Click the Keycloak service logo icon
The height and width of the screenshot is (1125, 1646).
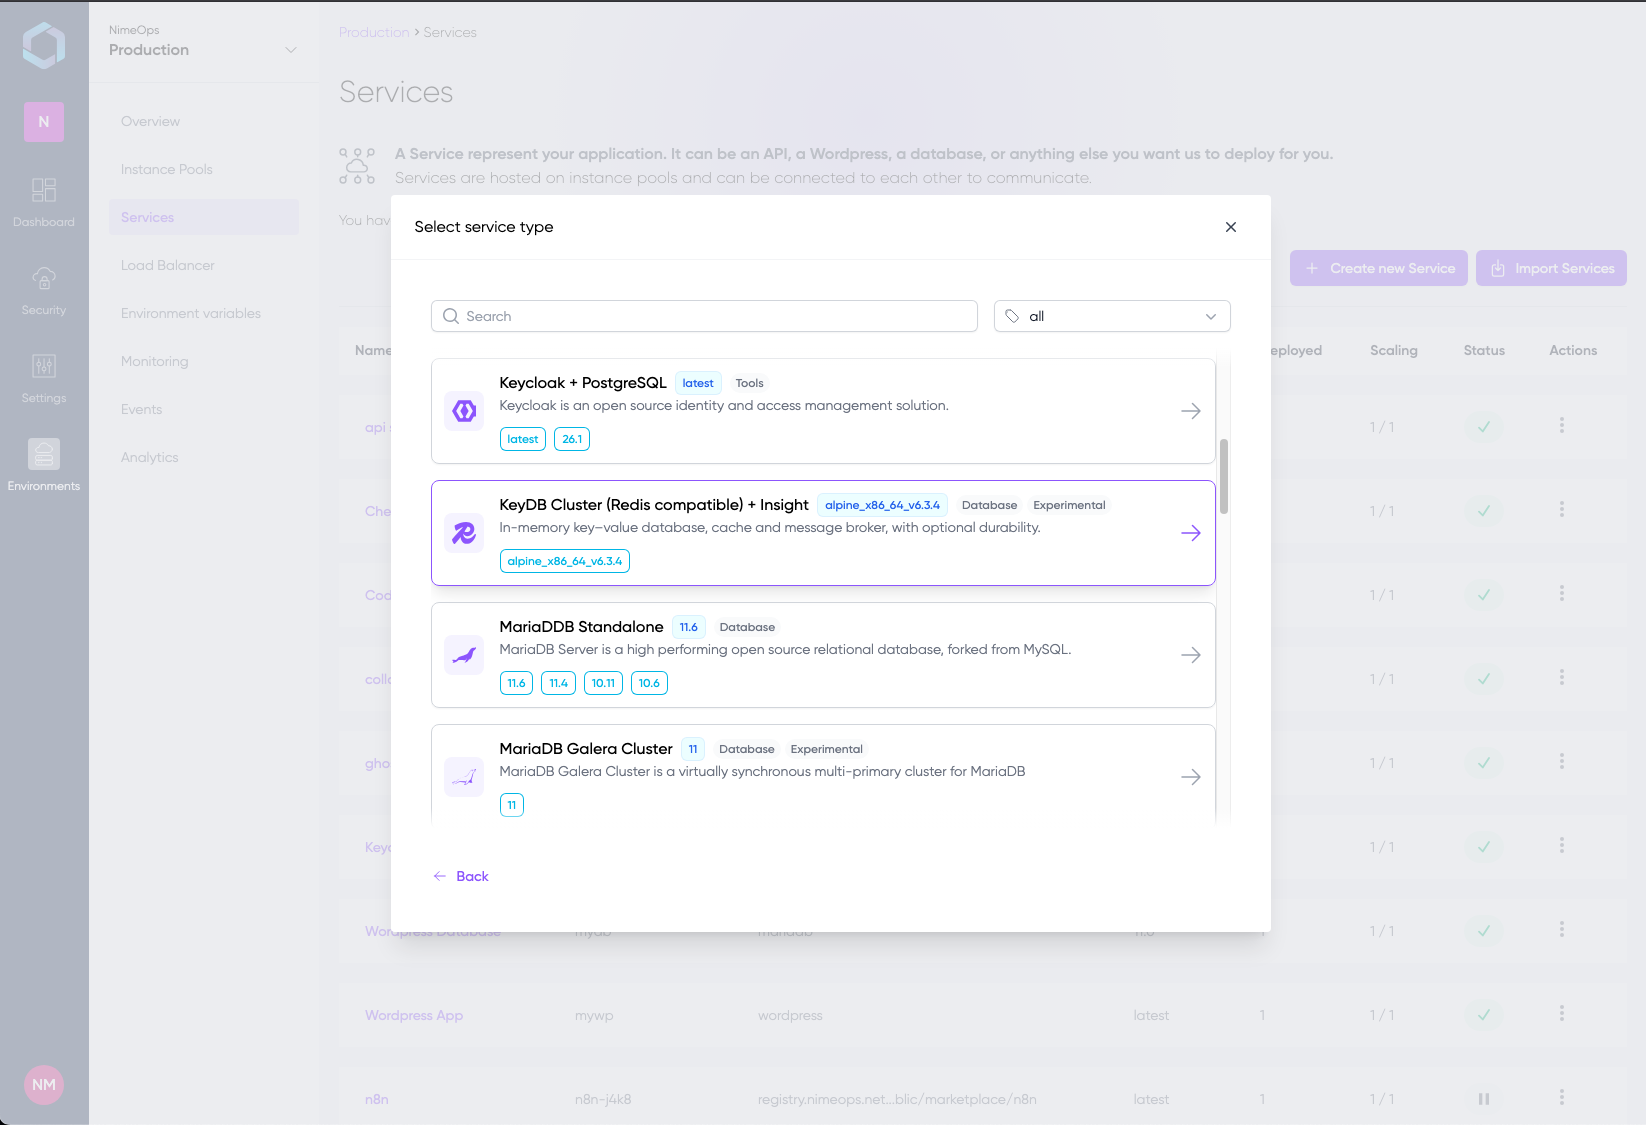pos(464,411)
